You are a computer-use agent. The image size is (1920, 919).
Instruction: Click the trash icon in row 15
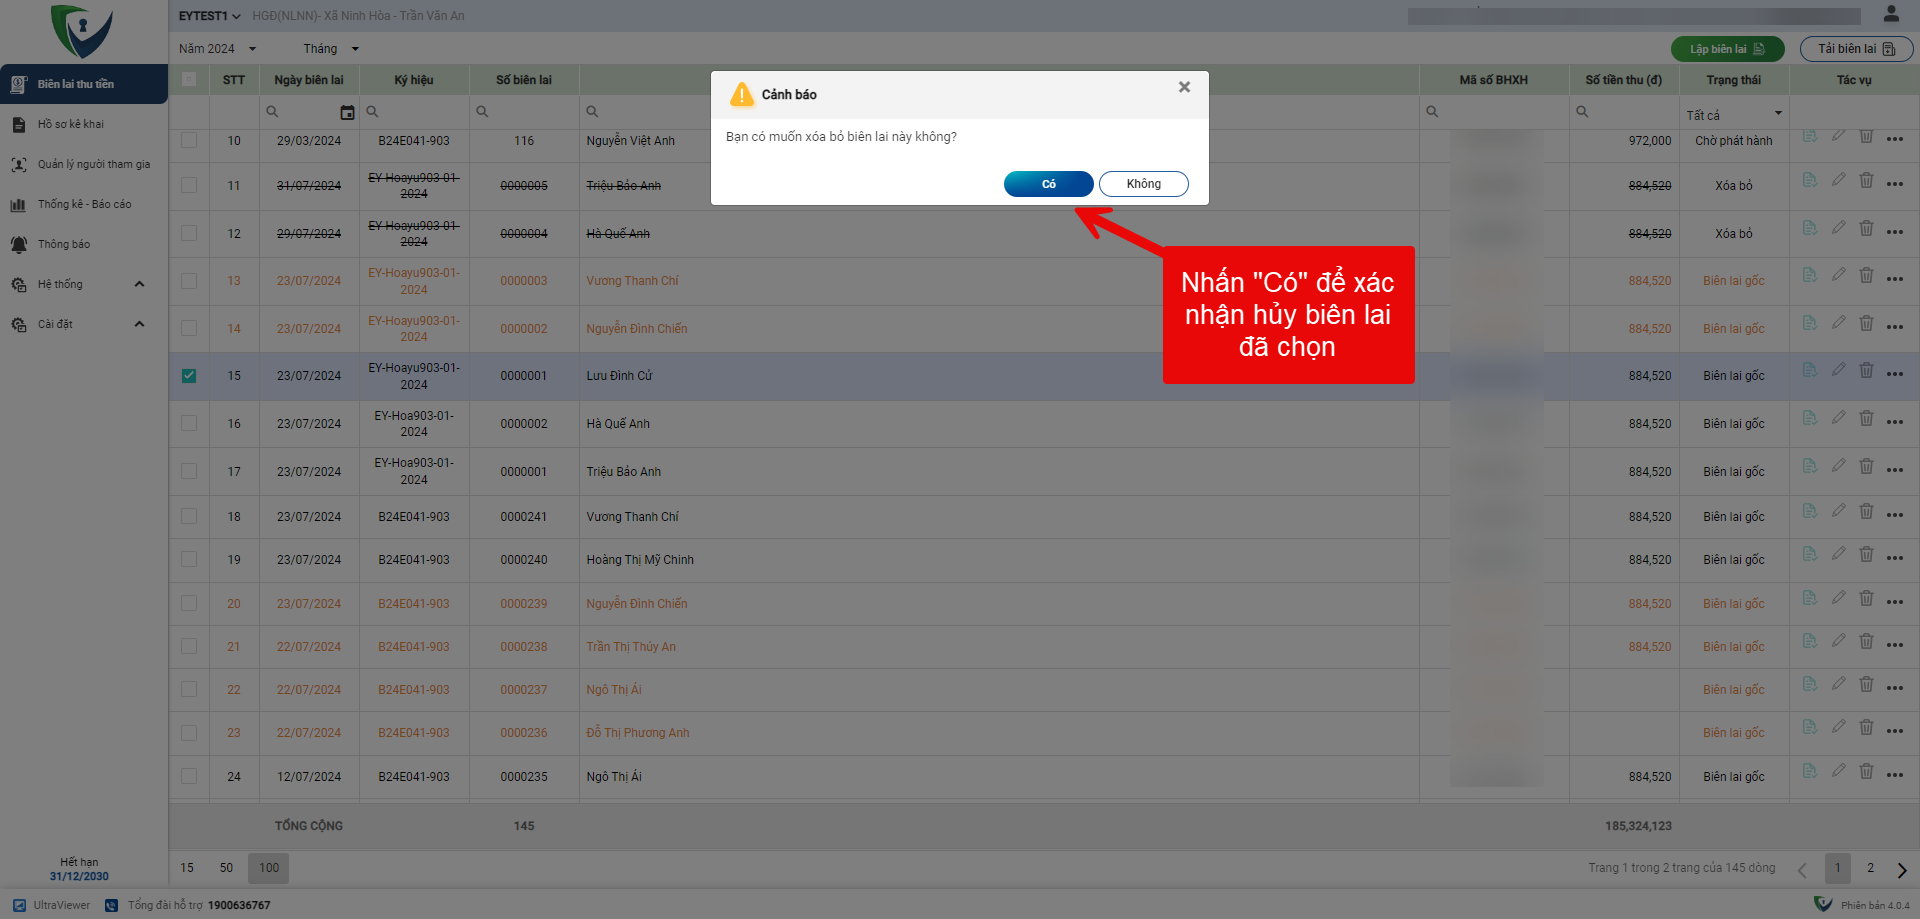pyautogui.click(x=1866, y=371)
